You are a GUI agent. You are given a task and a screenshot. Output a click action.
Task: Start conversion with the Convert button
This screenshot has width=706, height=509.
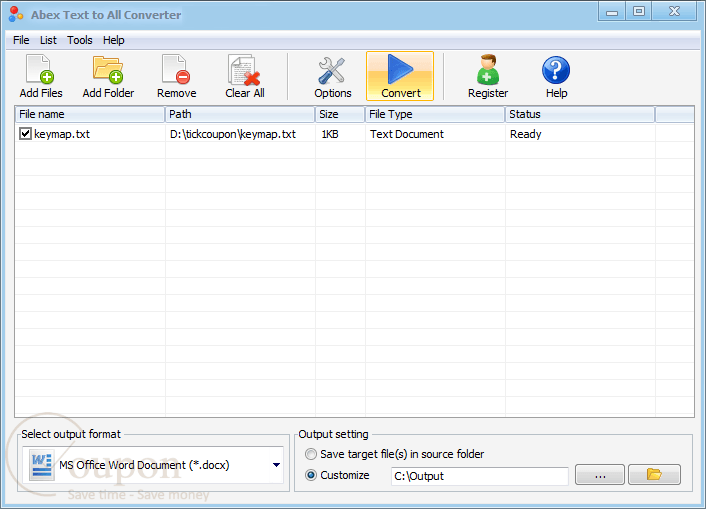click(400, 76)
